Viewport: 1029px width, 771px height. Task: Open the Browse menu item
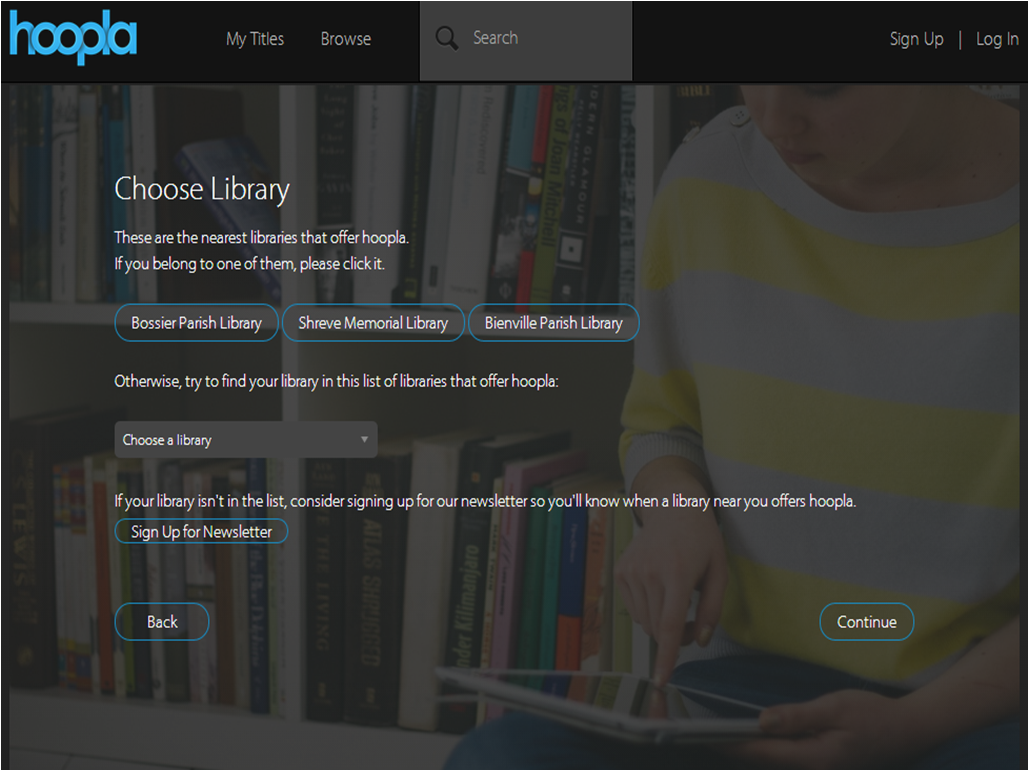[x=346, y=39]
